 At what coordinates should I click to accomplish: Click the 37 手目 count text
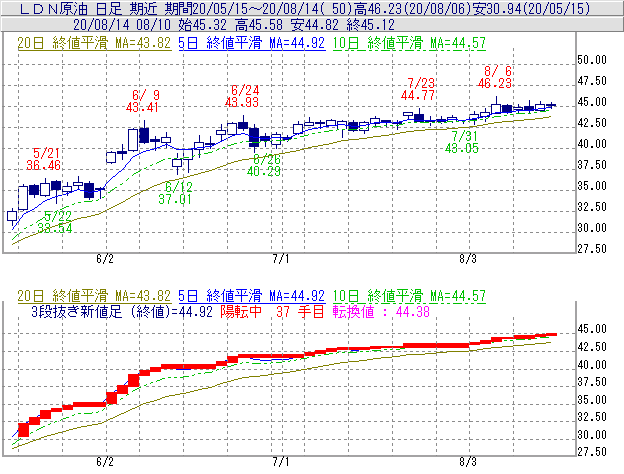(x=300, y=311)
